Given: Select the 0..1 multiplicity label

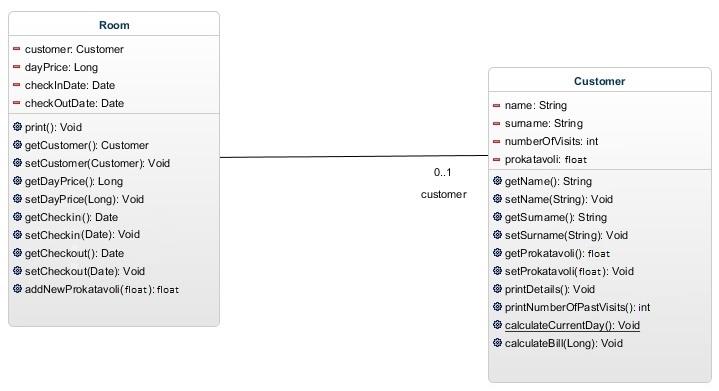Looking at the screenshot, I should click(x=442, y=172).
